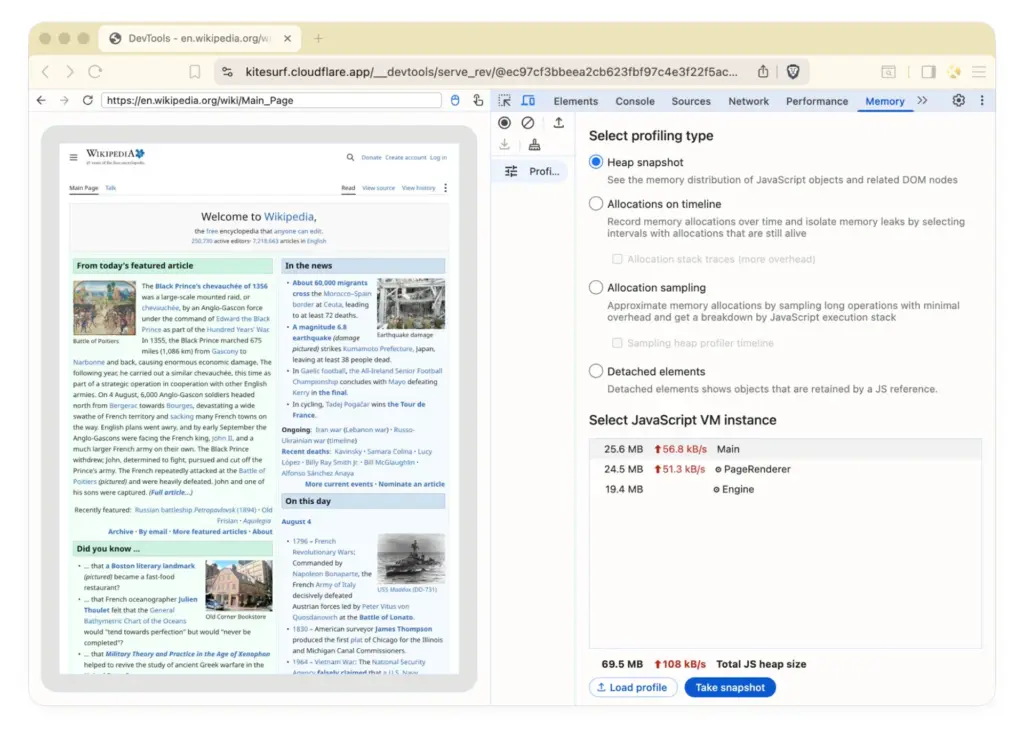This screenshot has height=741, width=1024.
Task: Click the DevTools URL field with wikipedia address
Action: pyautogui.click(x=271, y=100)
